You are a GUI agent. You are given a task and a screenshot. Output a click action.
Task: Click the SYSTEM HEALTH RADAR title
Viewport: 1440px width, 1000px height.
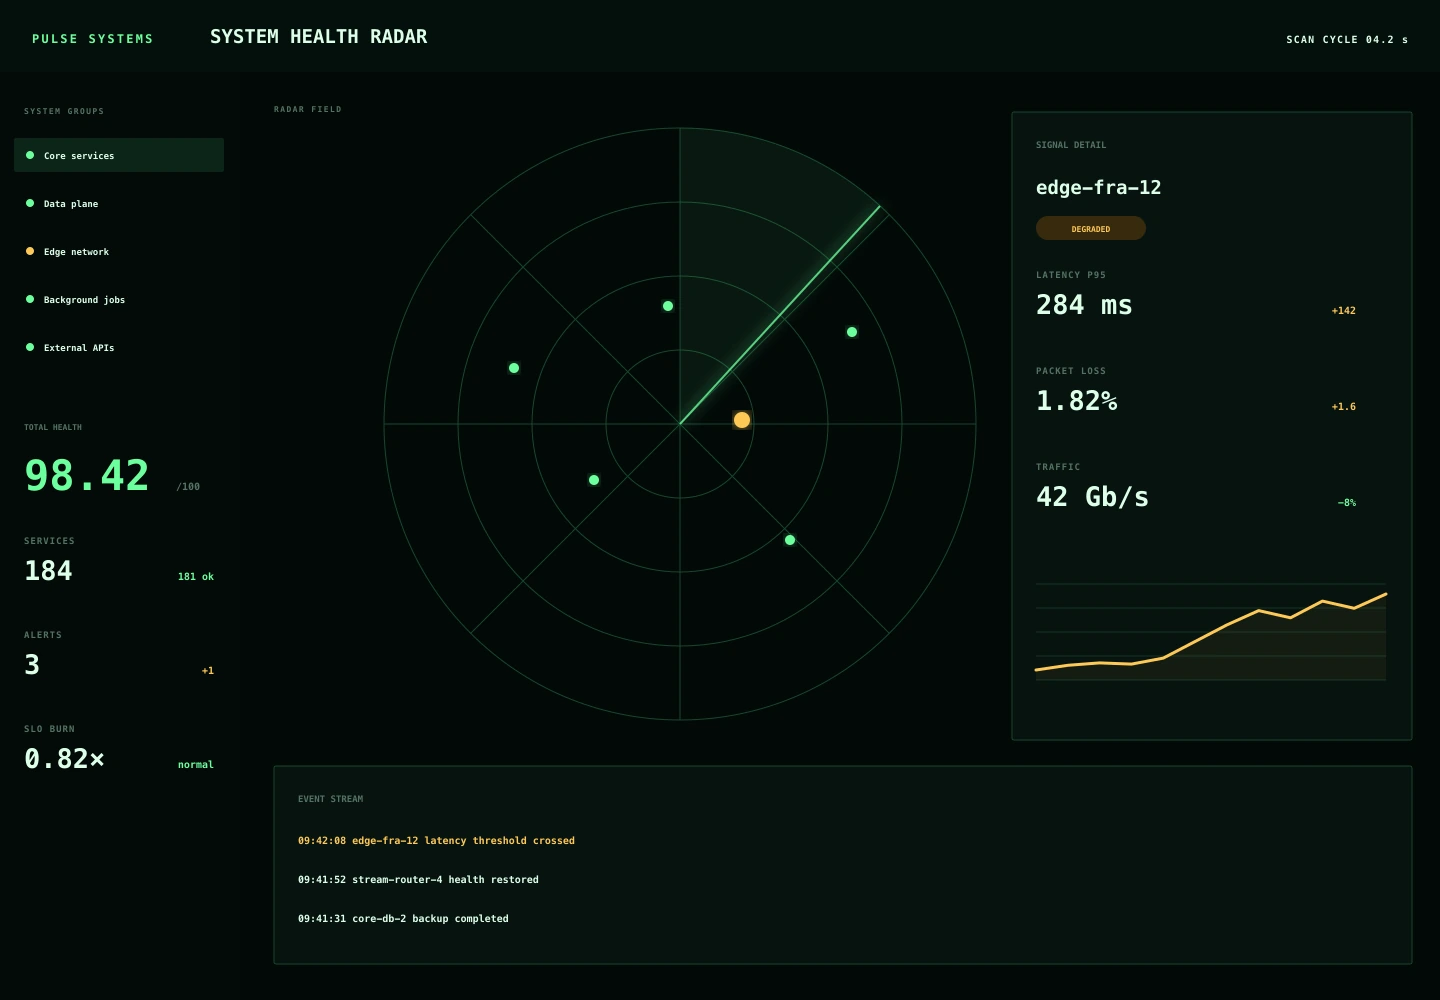click(318, 36)
